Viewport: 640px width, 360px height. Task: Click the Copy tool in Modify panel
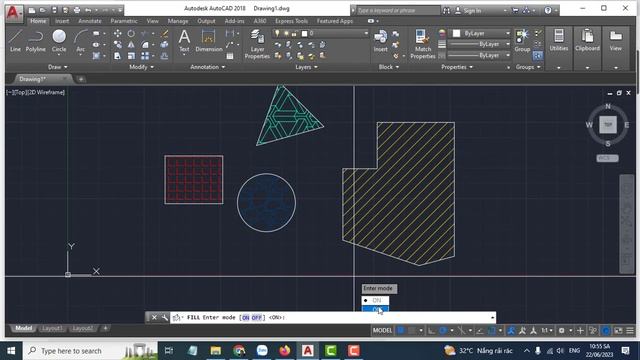point(118,44)
